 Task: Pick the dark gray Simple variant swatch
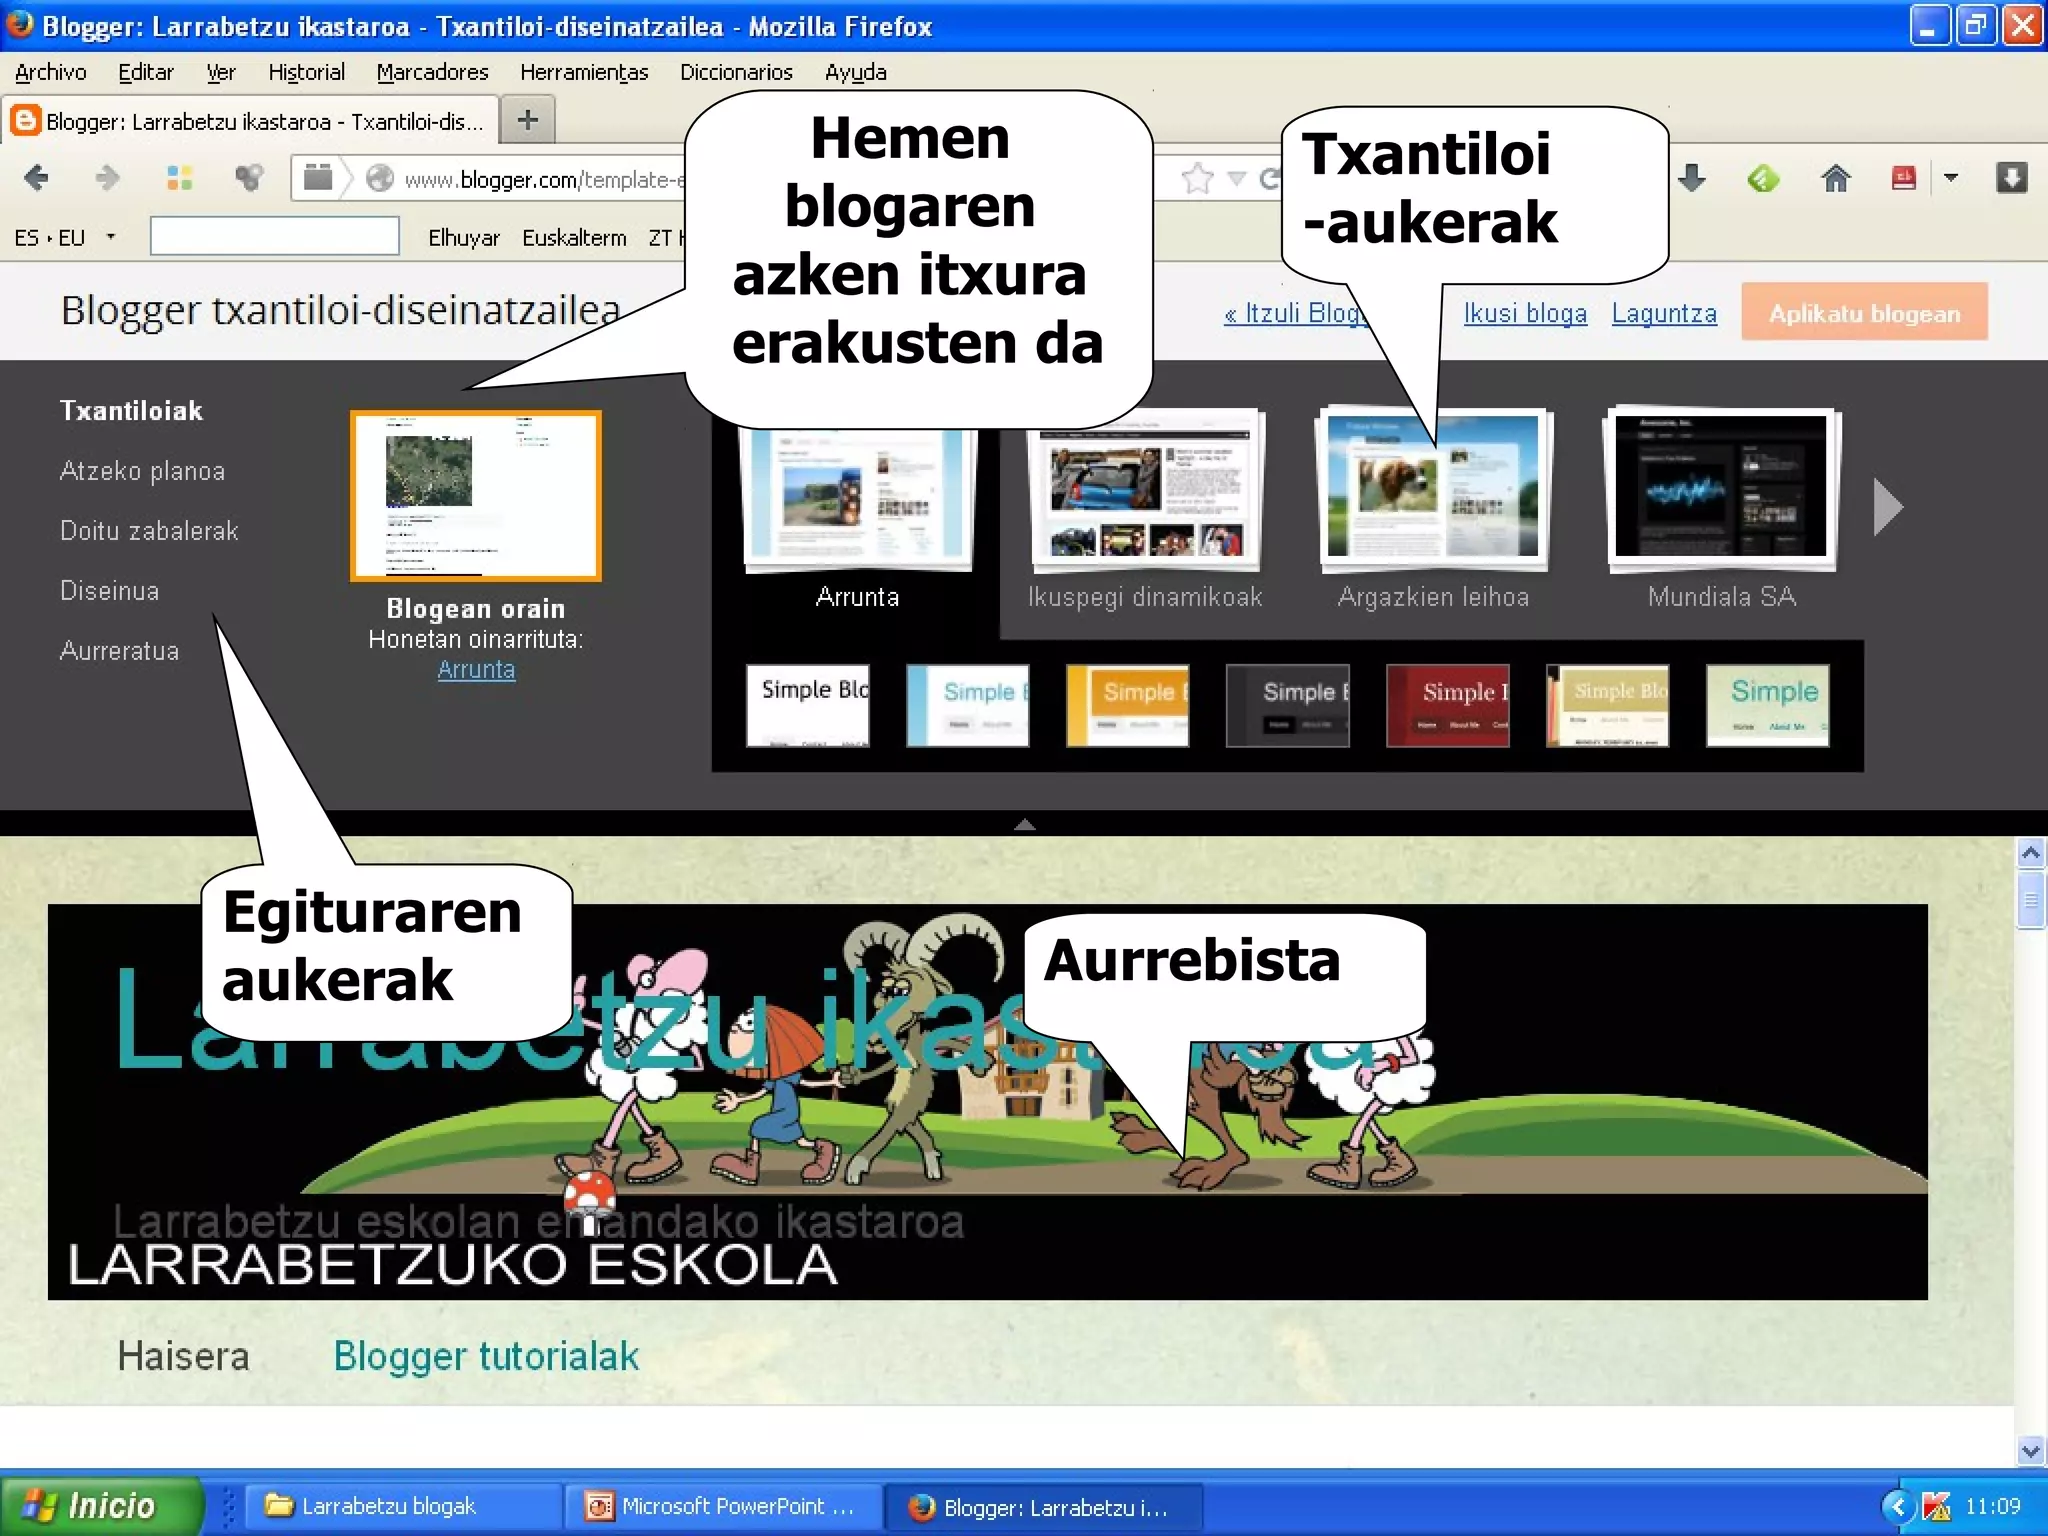coord(1288,705)
